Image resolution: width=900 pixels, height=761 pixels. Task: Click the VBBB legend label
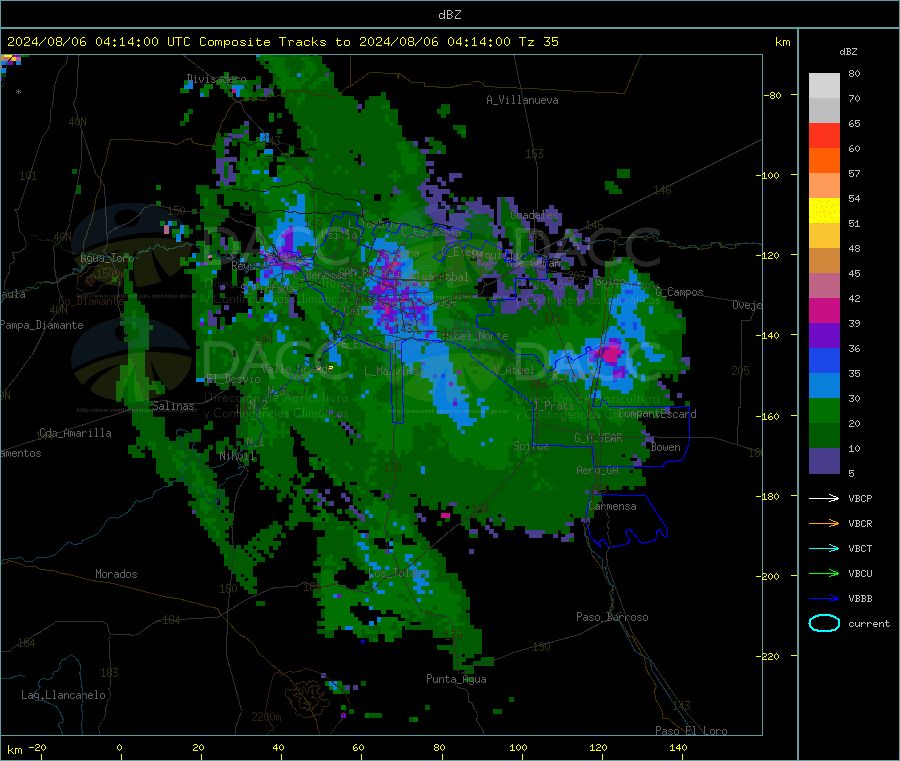click(860, 599)
